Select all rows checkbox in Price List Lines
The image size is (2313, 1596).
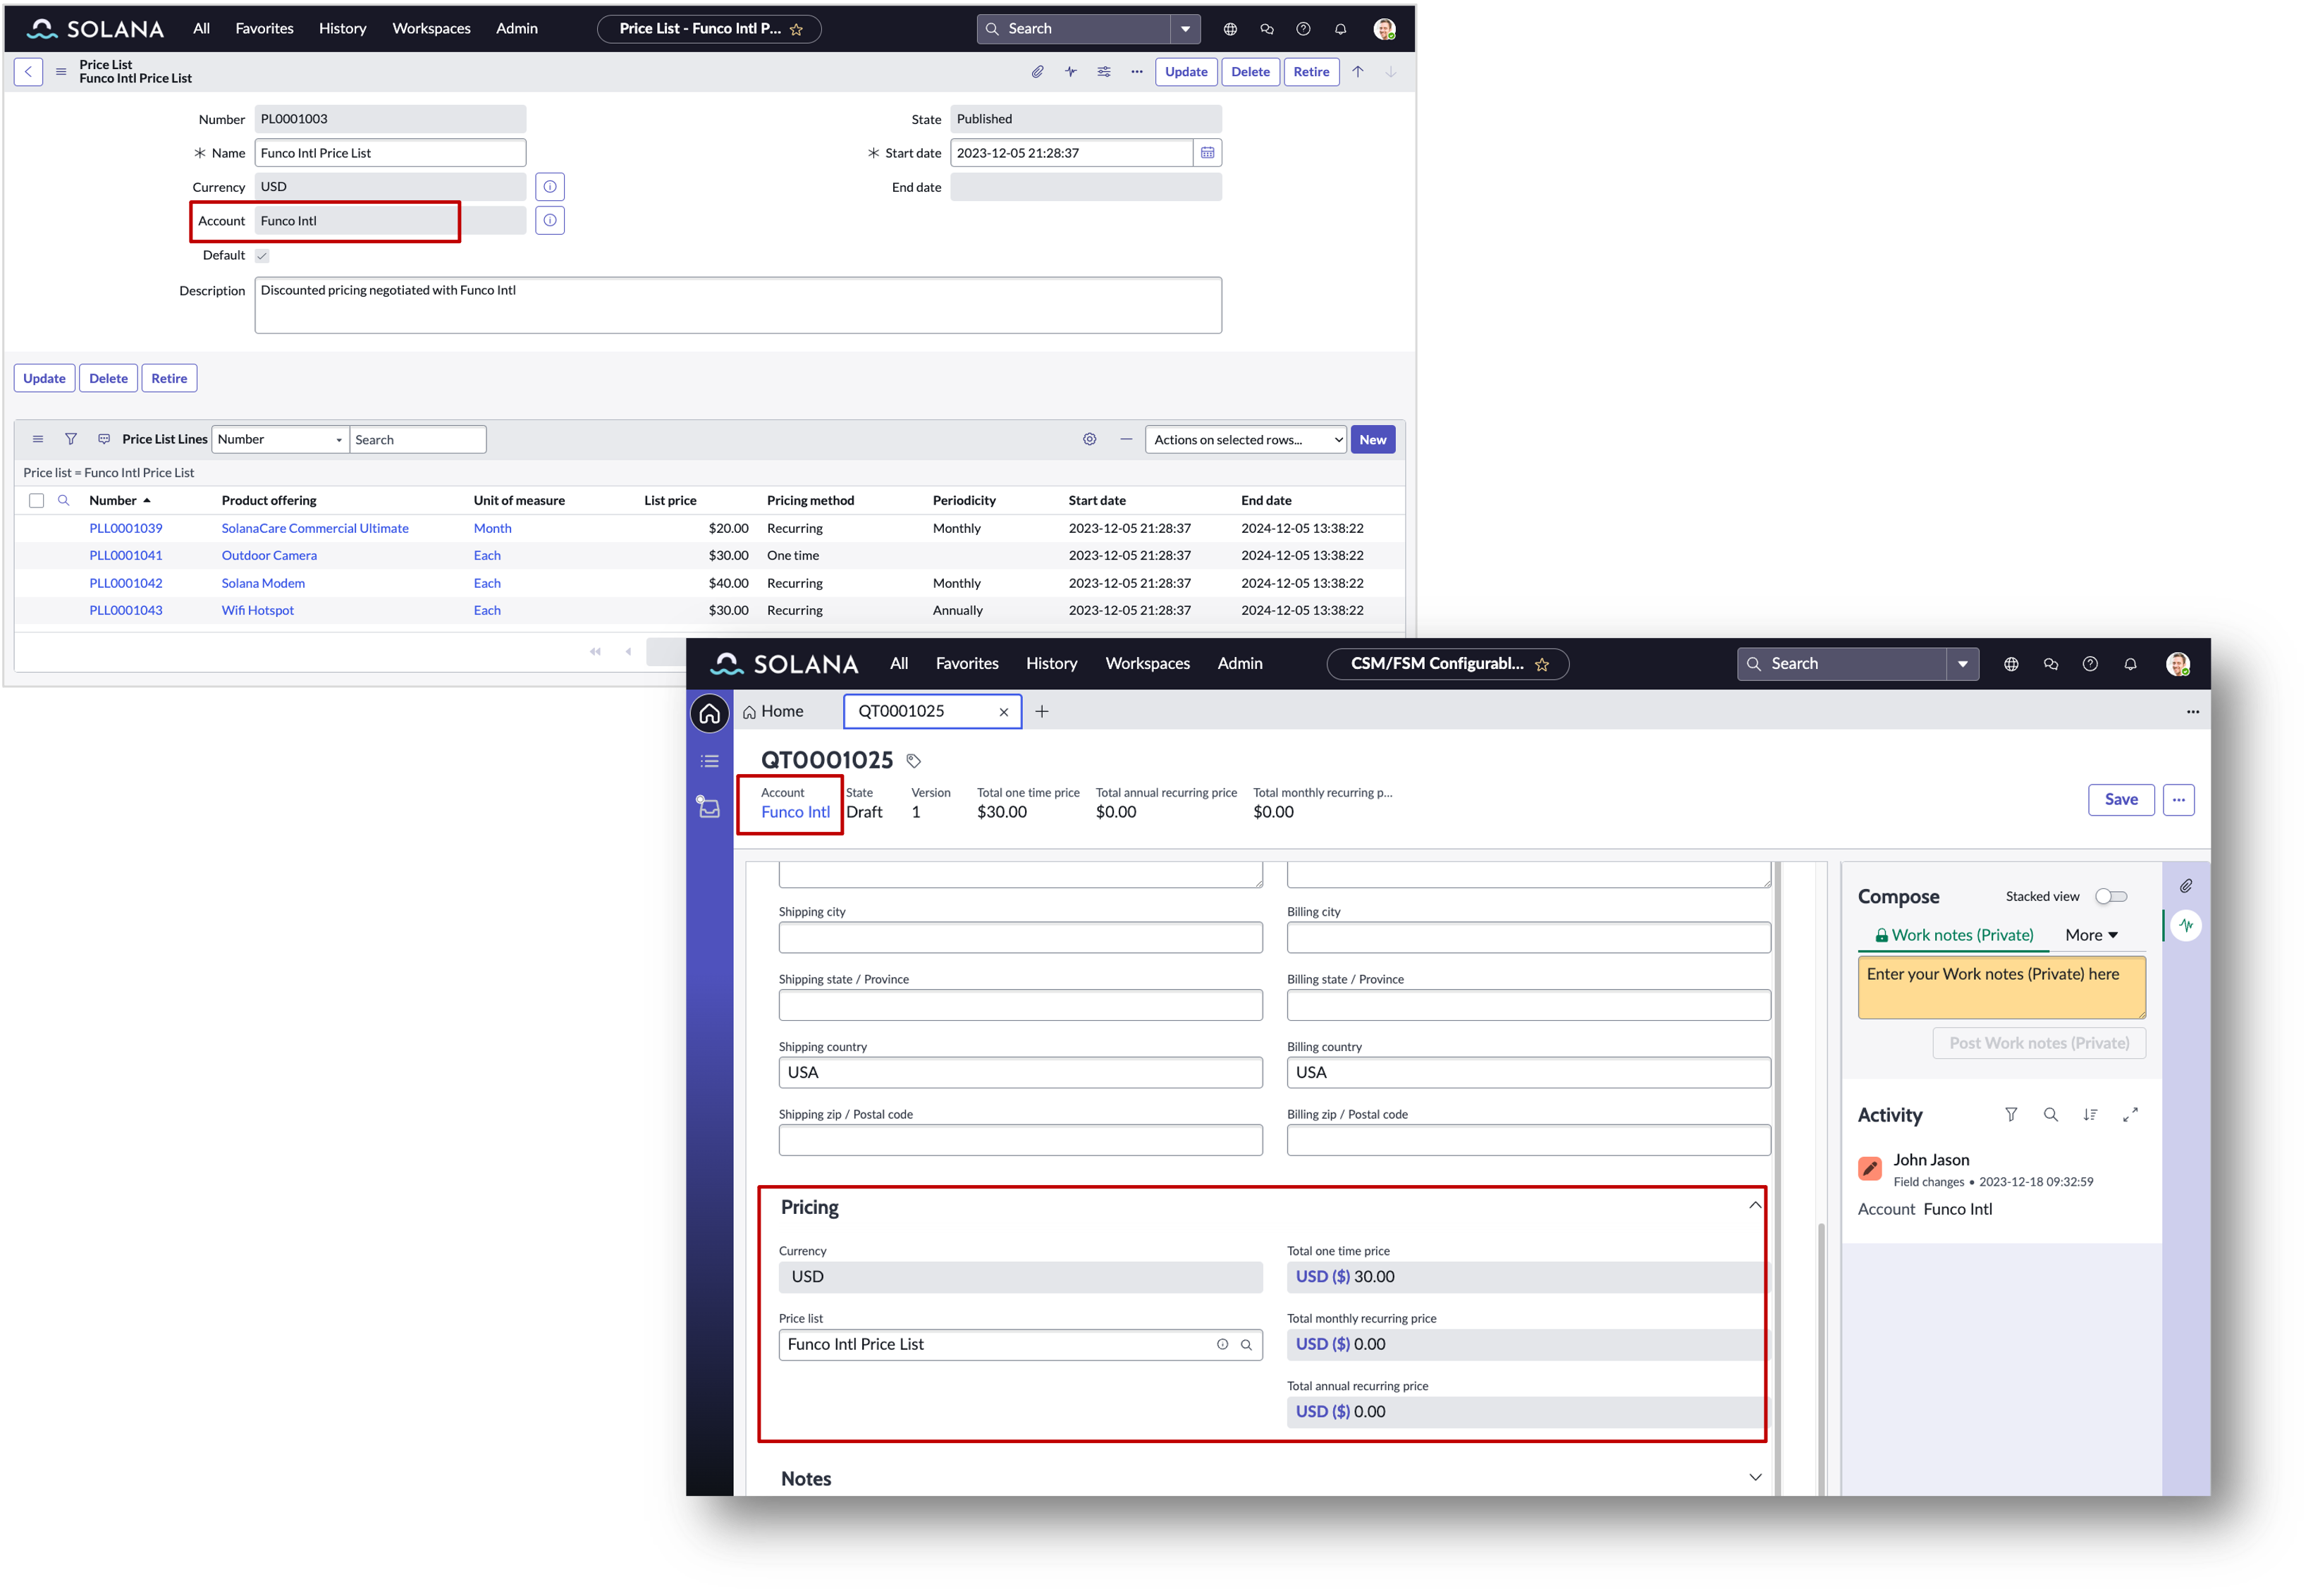point(36,500)
